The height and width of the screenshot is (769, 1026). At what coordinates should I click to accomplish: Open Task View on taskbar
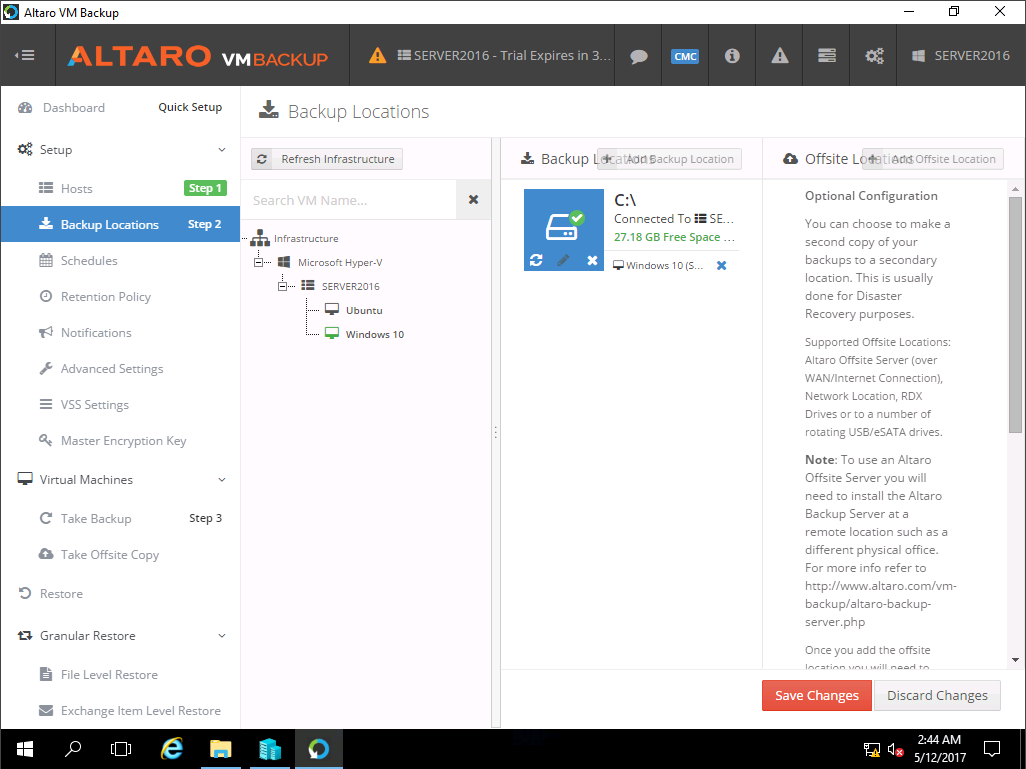121,749
